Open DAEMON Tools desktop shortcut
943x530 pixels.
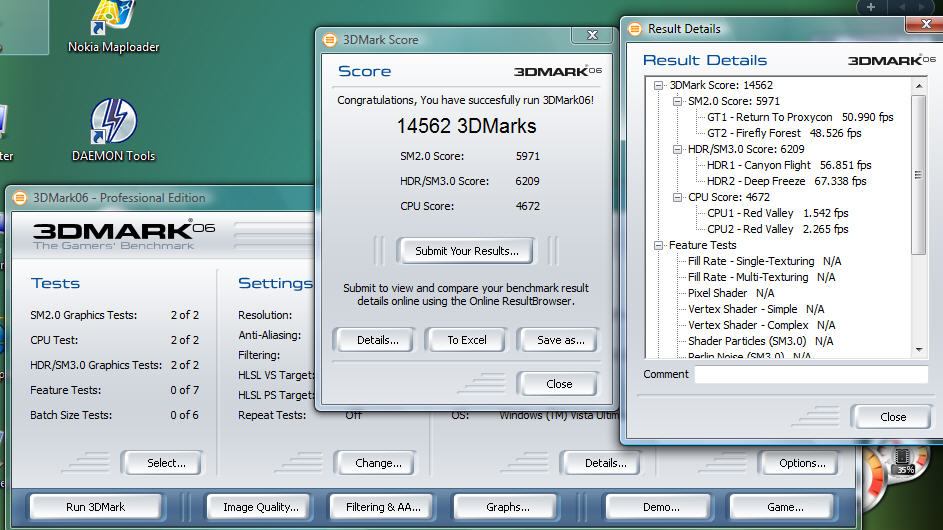113,131
